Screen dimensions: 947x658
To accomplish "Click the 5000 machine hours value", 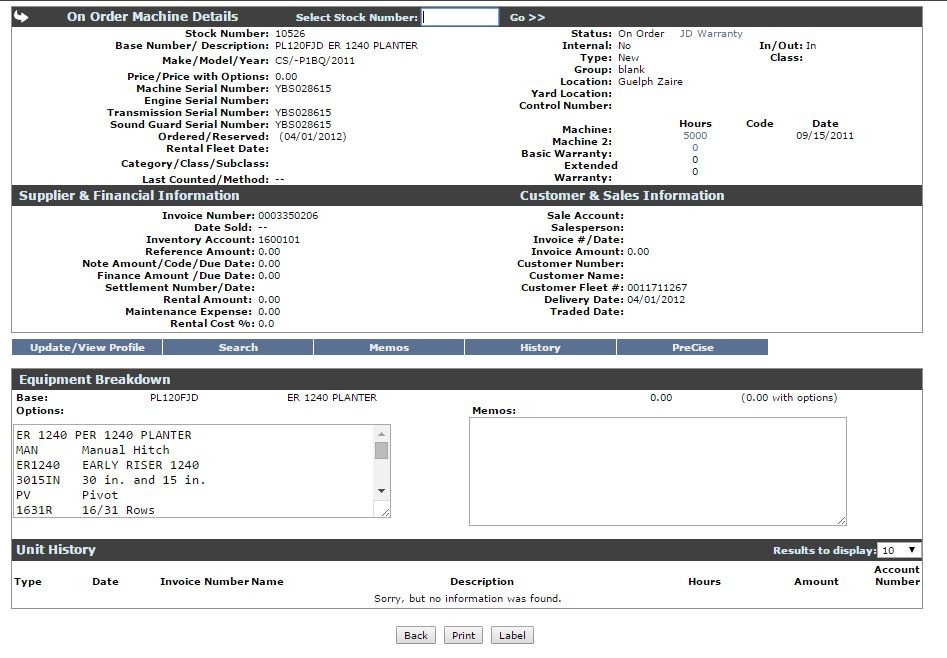I will pos(695,136).
